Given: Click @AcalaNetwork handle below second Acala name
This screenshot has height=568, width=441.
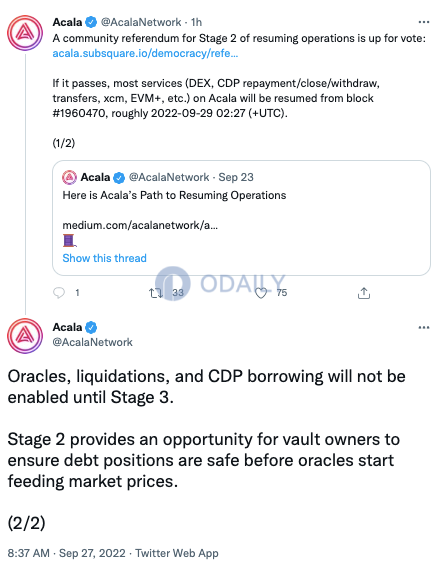Looking at the screenshot, I should tap(92, 342).
